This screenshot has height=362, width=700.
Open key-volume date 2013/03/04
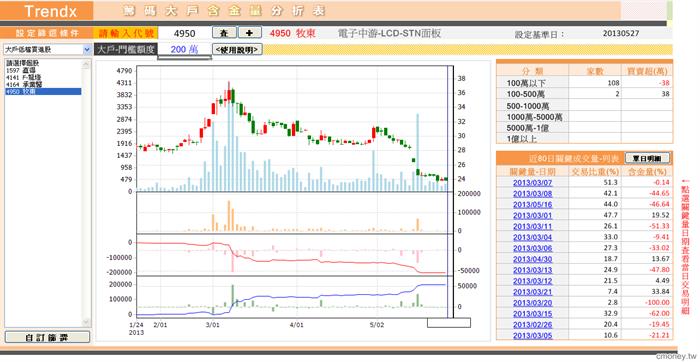532,237
